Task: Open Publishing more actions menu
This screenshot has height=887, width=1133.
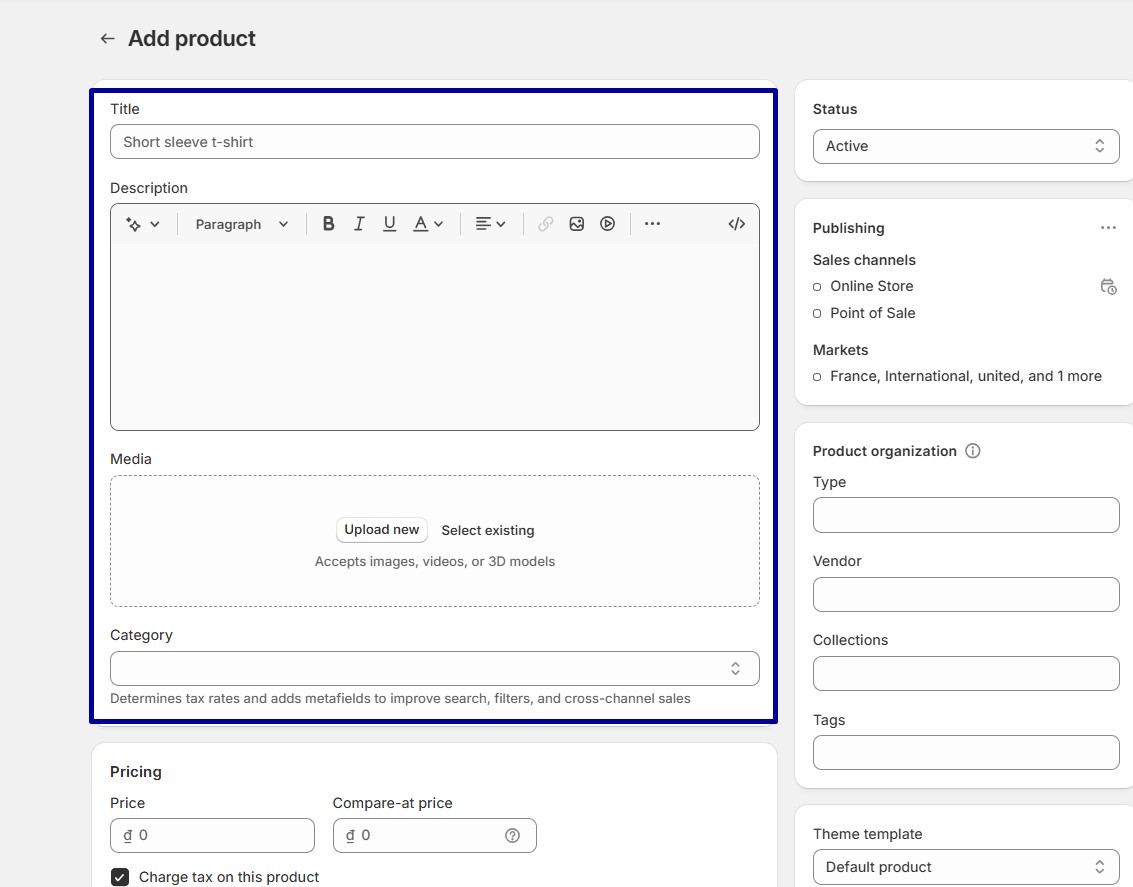Action: 1108,228
